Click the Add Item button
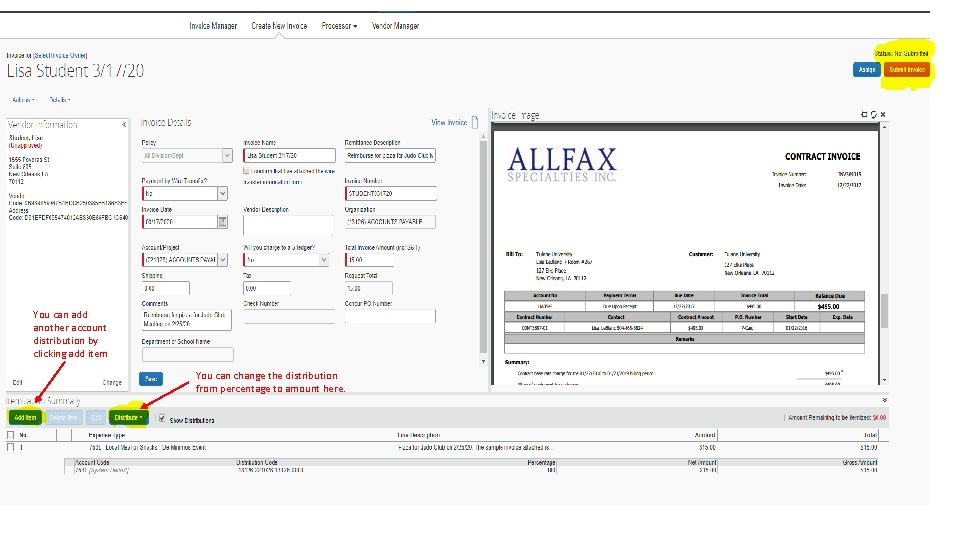Viewport: 960px width, 540px height. [25, 418]
